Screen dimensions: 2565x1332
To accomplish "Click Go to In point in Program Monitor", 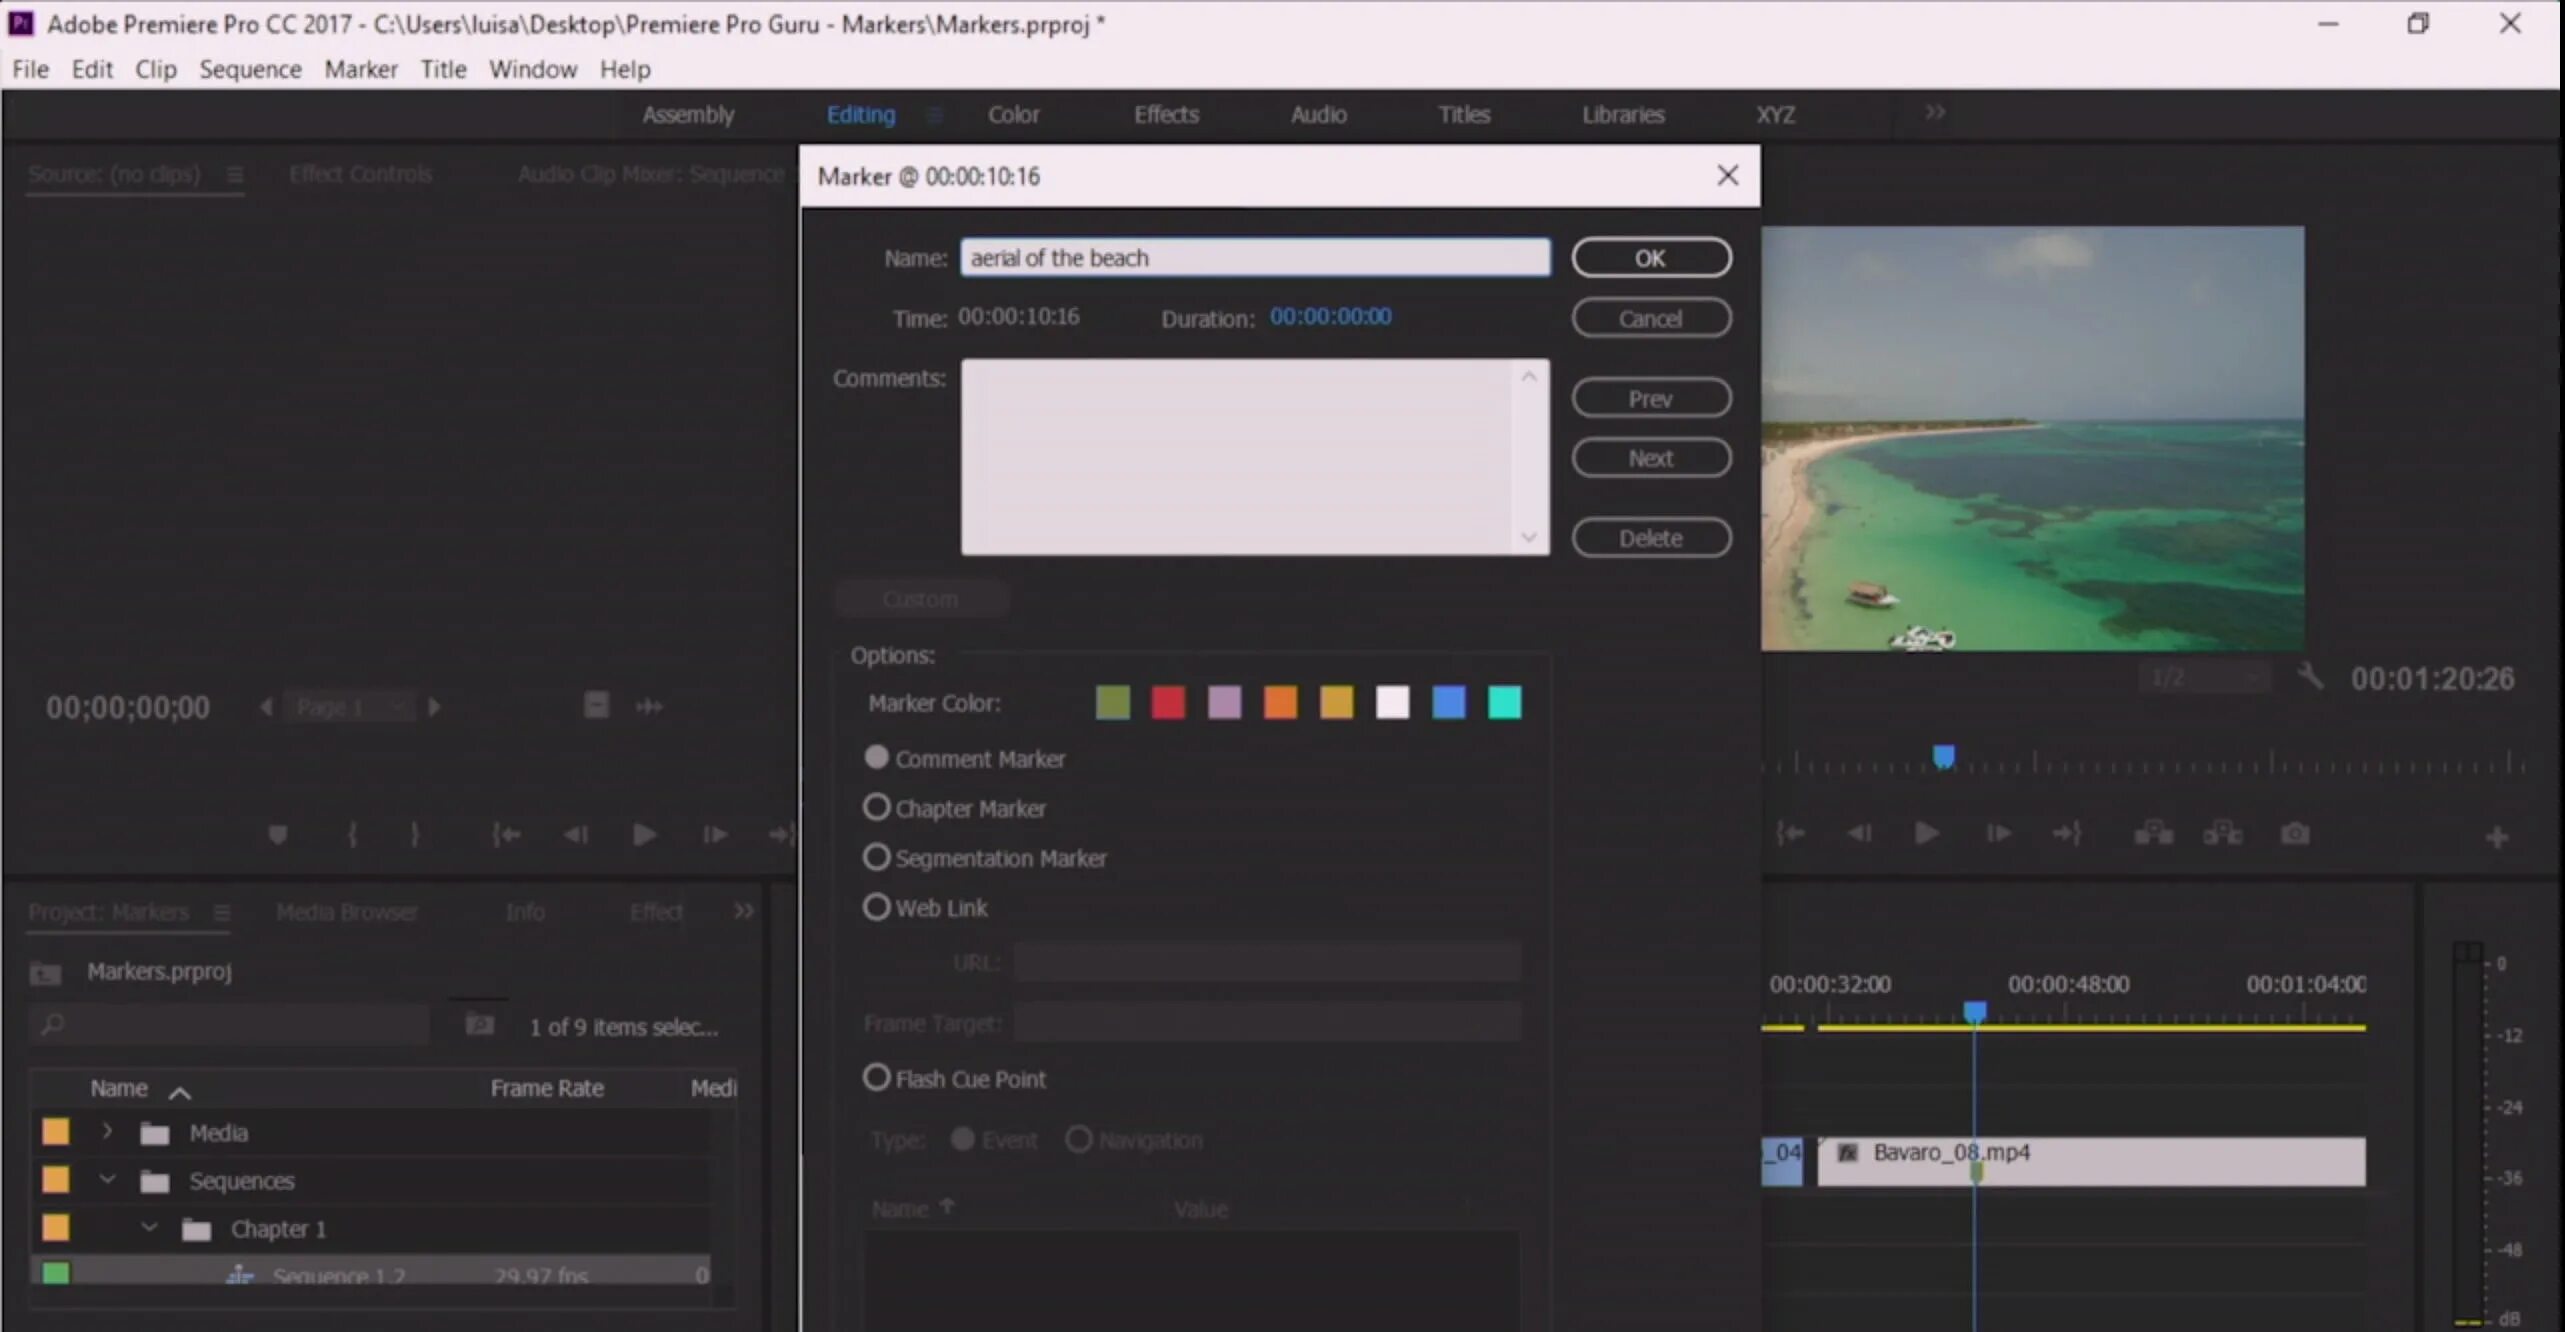I will pyautogui.click(x=1790, y=833).
